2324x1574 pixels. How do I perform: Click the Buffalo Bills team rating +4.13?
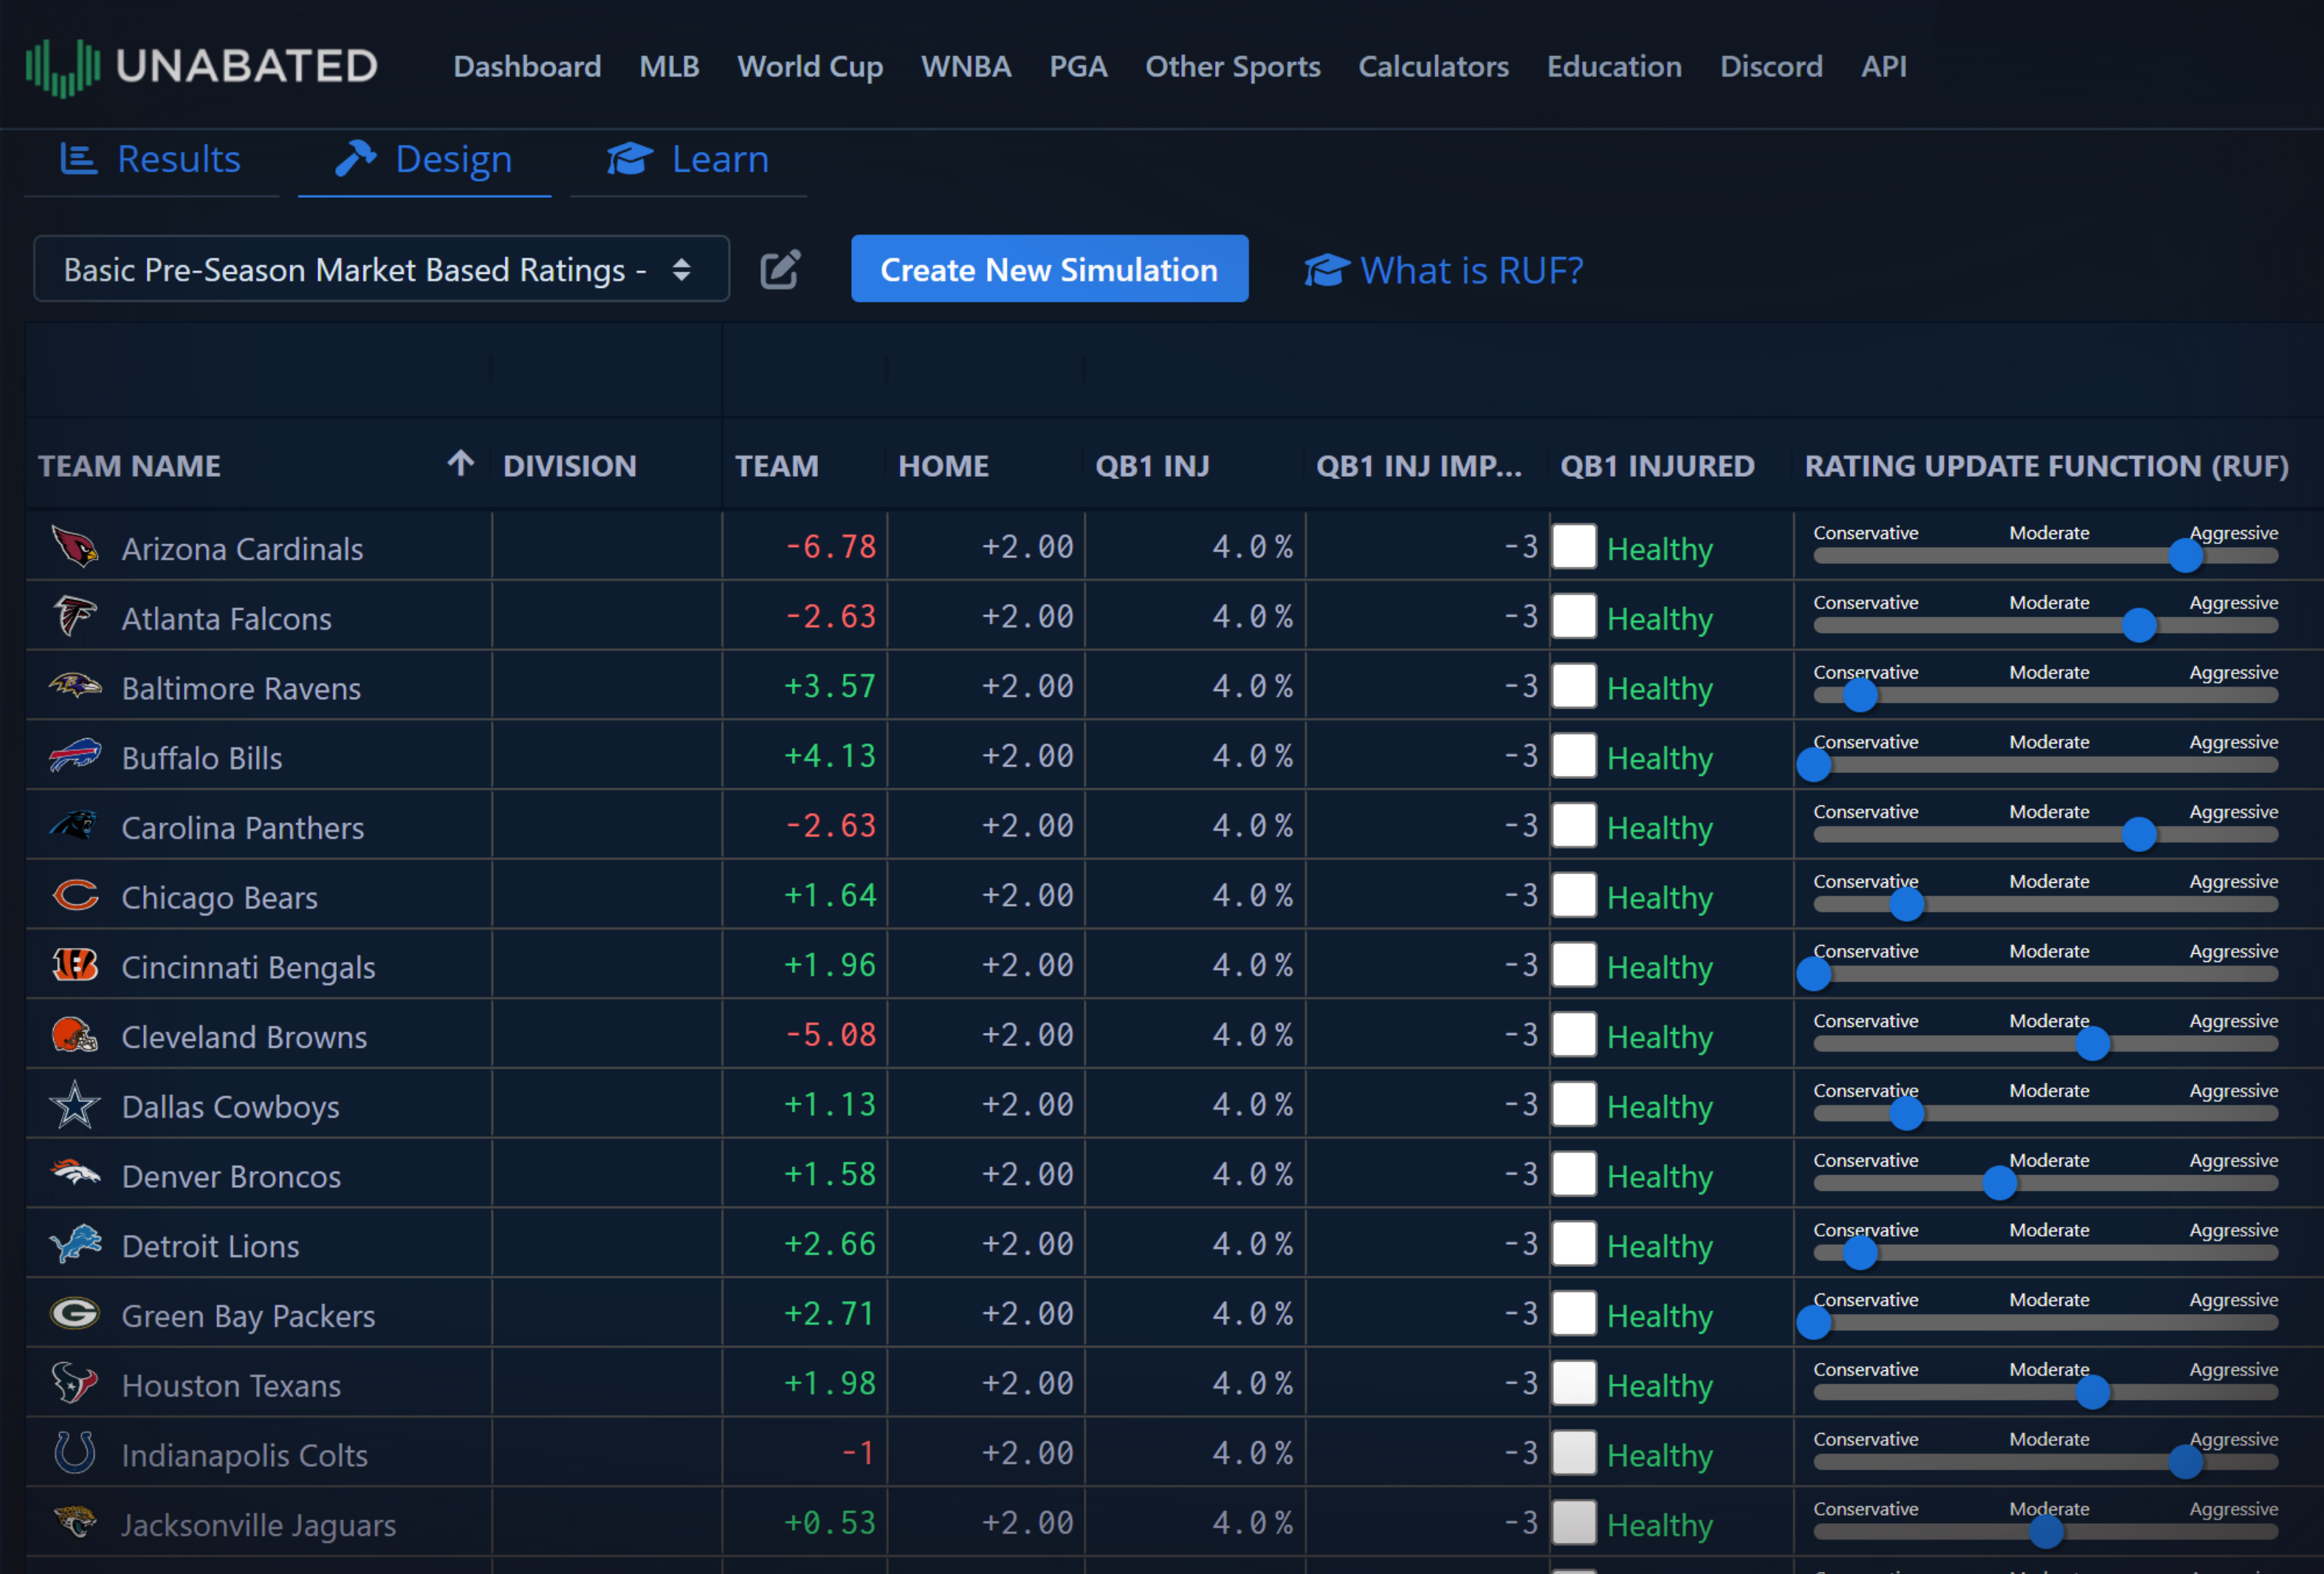830,756
